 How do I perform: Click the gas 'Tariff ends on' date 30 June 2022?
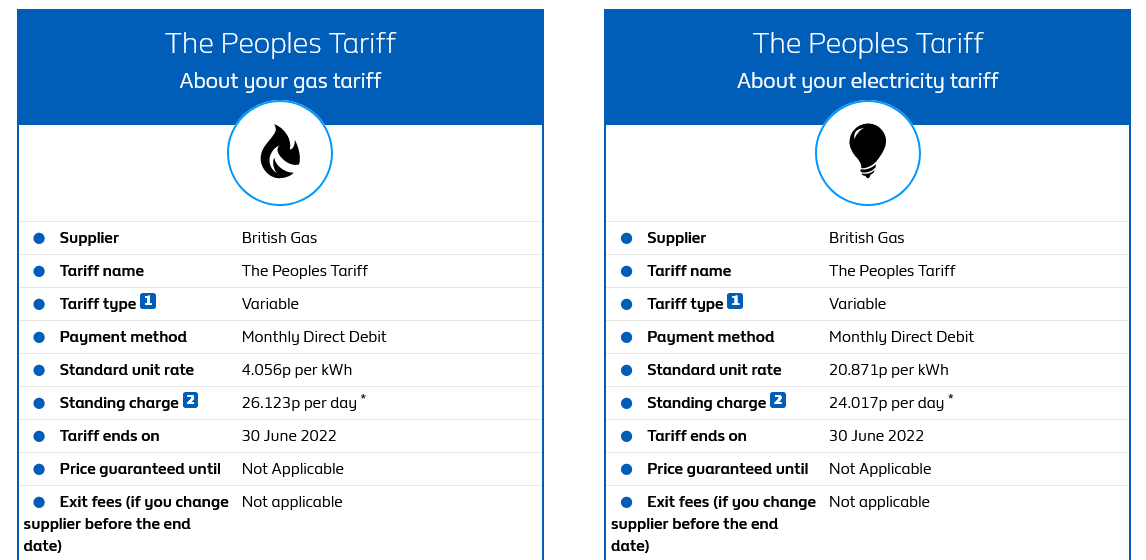[x=289, y=436]
